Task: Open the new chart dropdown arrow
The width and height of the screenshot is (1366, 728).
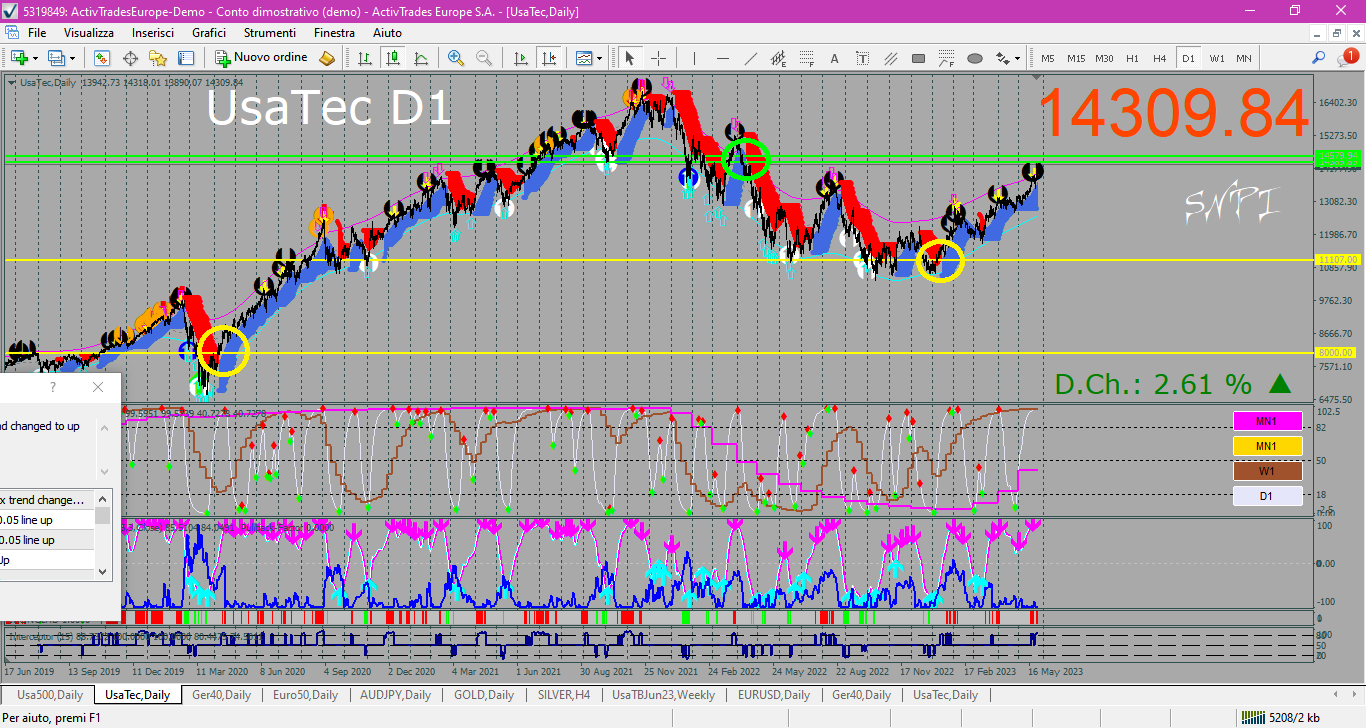Action: coord(36,58)
